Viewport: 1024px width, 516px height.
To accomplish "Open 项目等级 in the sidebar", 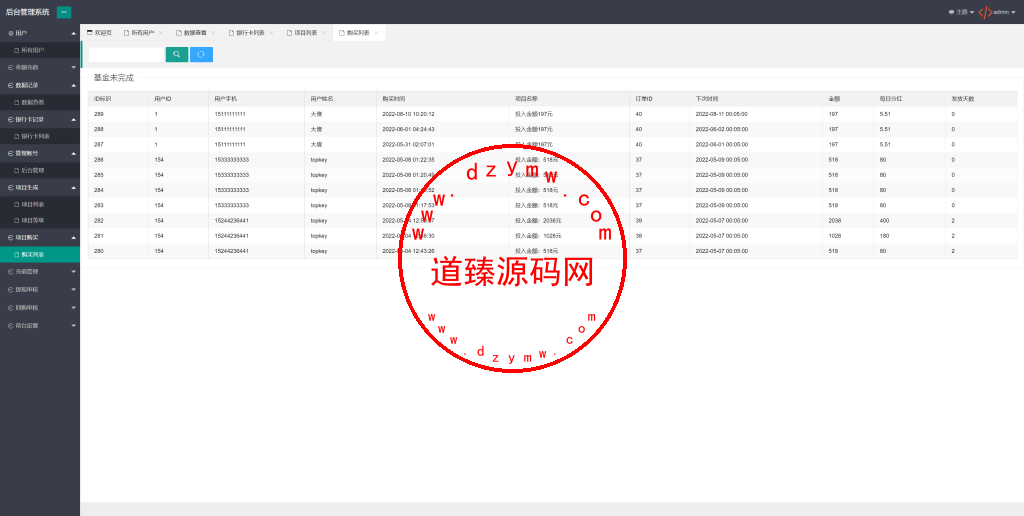I will [x=40, y=220].
